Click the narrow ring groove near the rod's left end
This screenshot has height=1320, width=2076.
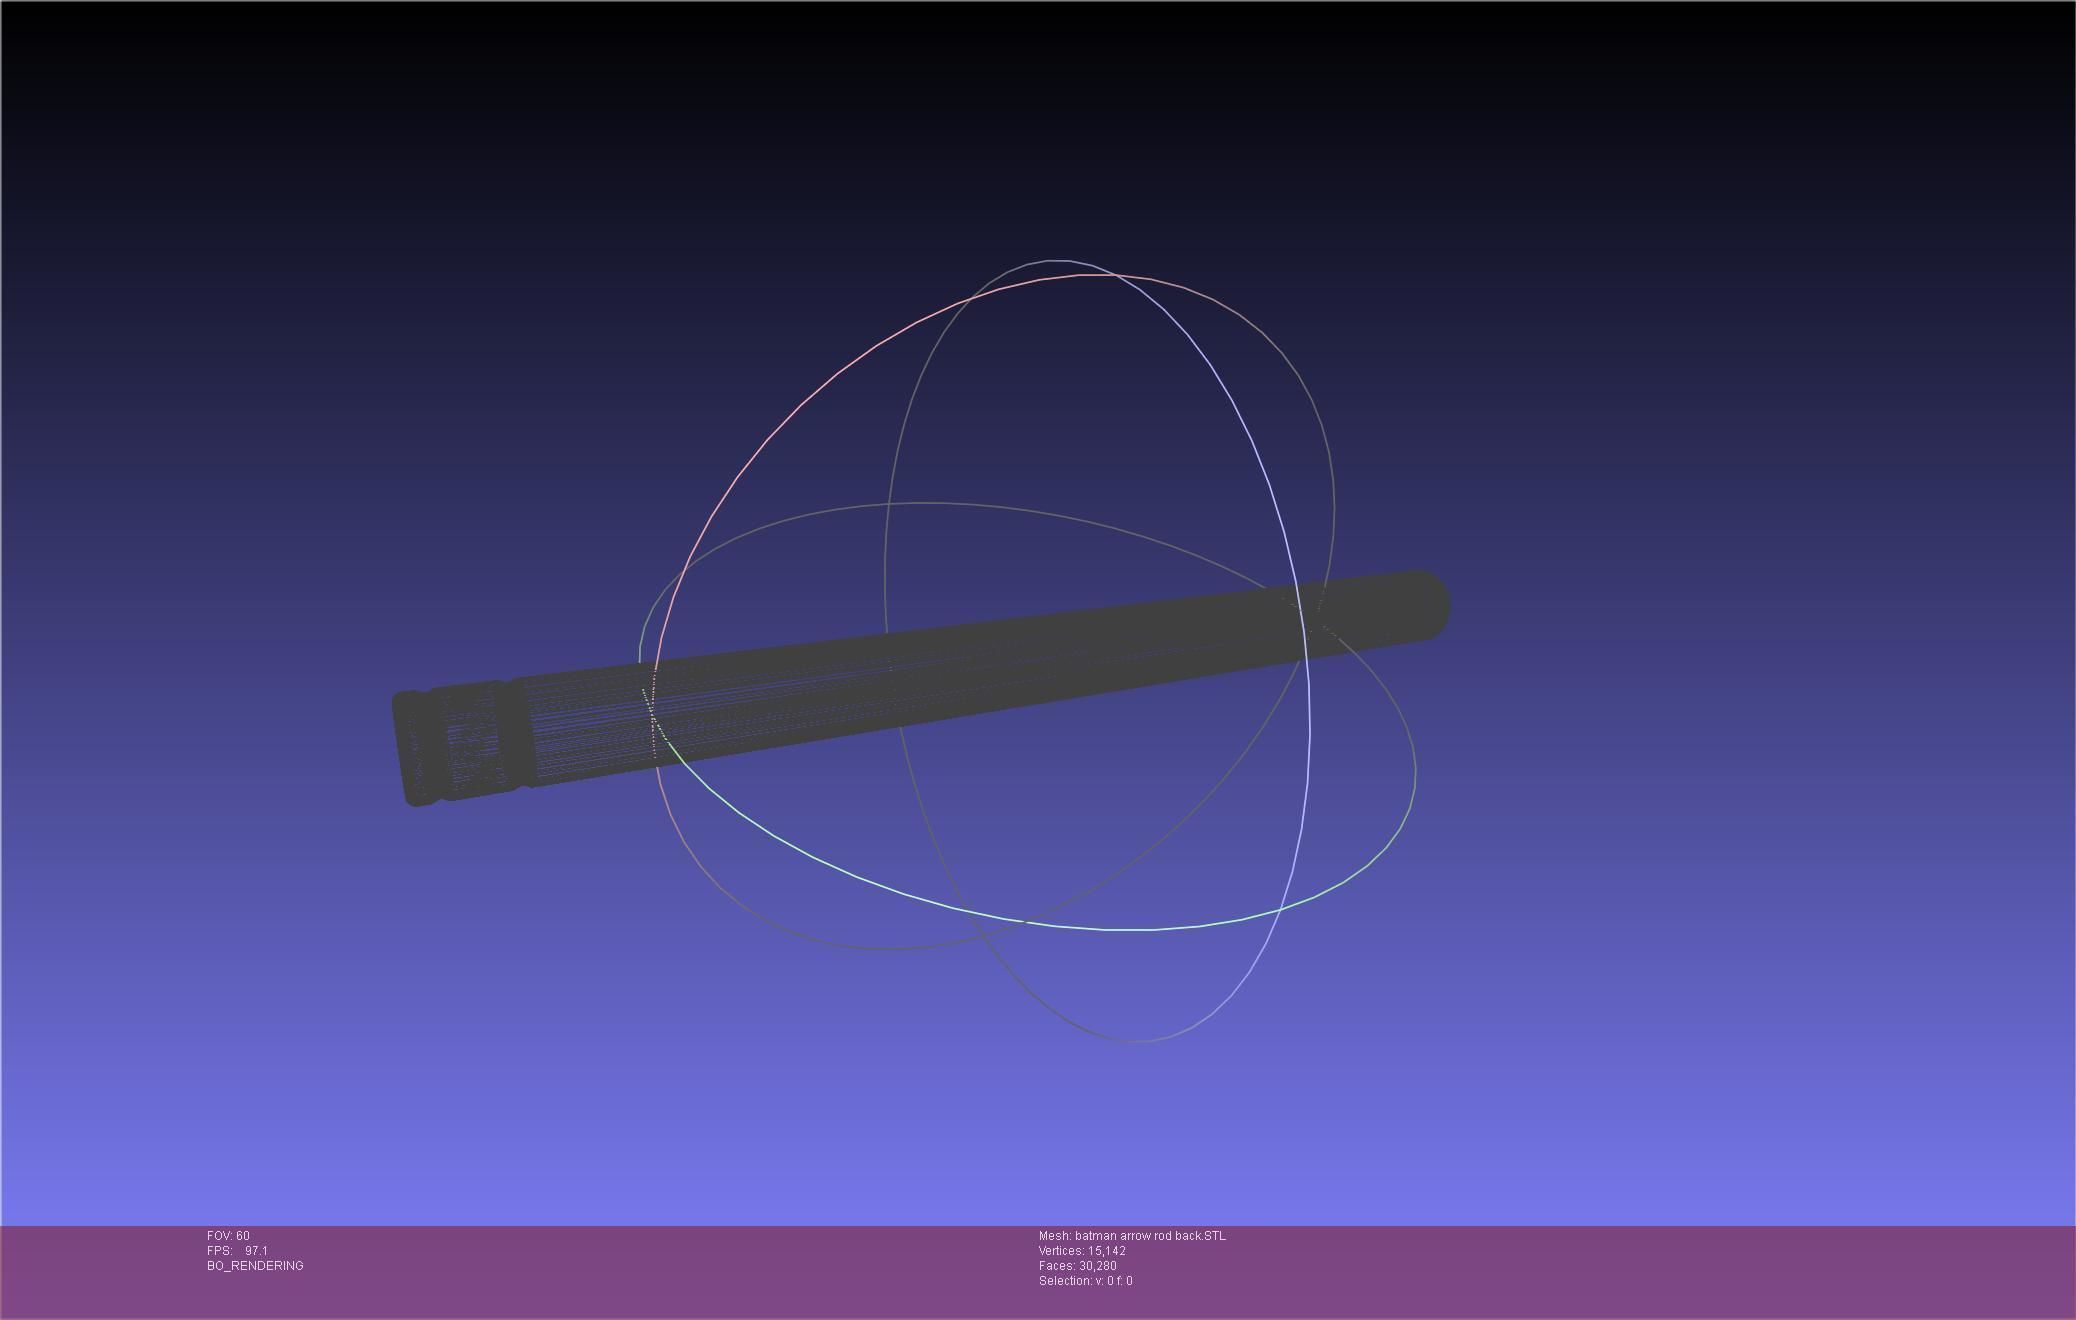pyautogui.click(x=517, y=735)
